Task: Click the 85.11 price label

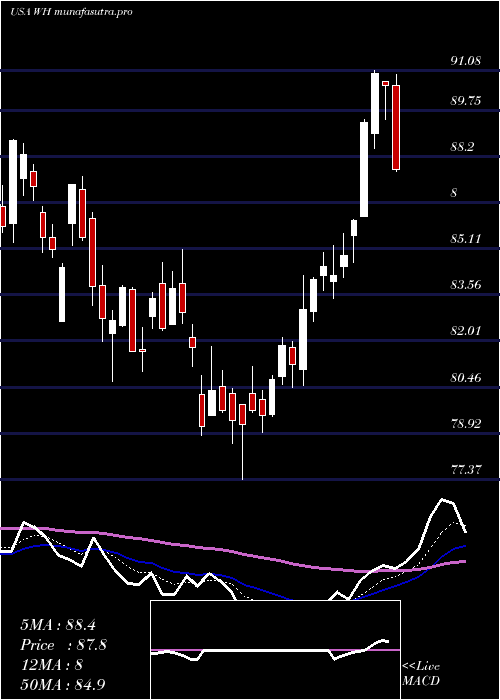Action: [x=466, y=239]
